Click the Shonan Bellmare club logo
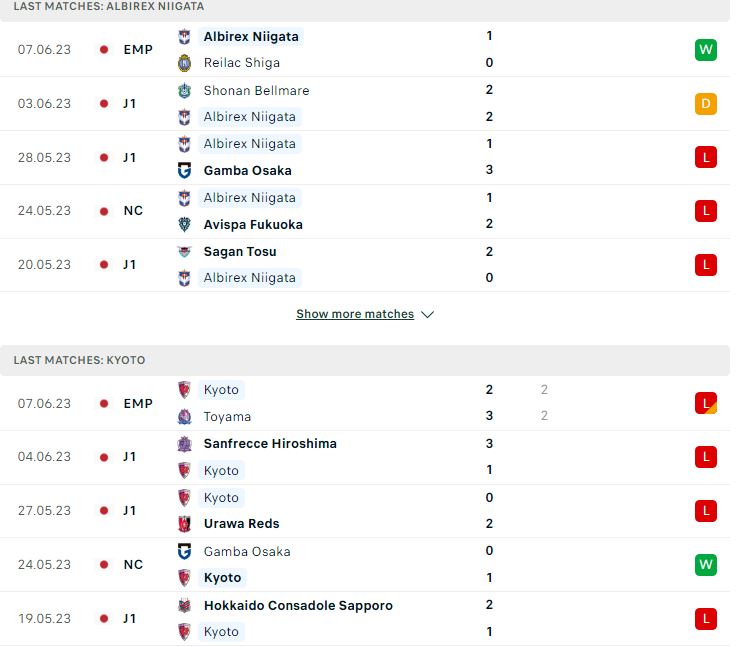 pyautogui.click(x=185, y=90)
